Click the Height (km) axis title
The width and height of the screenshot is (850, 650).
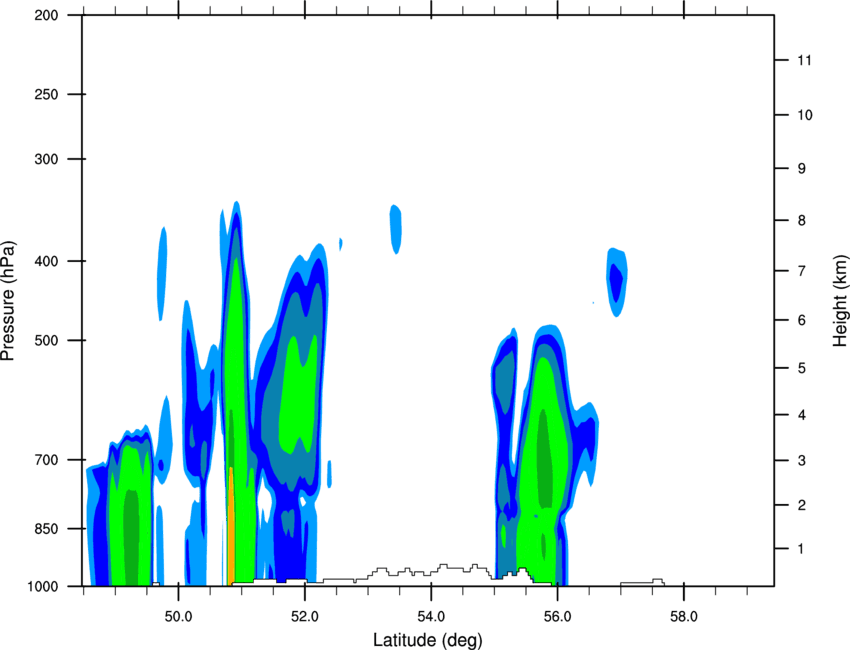pos(840,301)
